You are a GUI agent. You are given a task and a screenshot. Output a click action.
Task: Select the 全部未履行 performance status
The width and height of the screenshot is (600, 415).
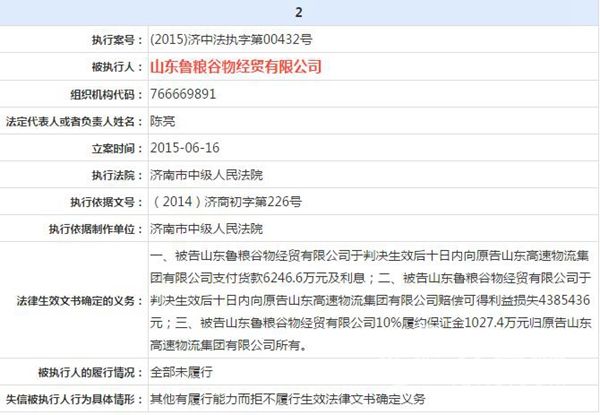coord(176,372)
